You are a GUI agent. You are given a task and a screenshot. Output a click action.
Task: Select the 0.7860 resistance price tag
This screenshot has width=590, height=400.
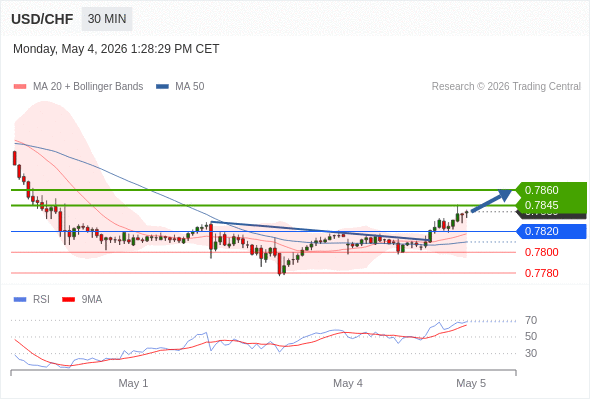pos(551,190)
